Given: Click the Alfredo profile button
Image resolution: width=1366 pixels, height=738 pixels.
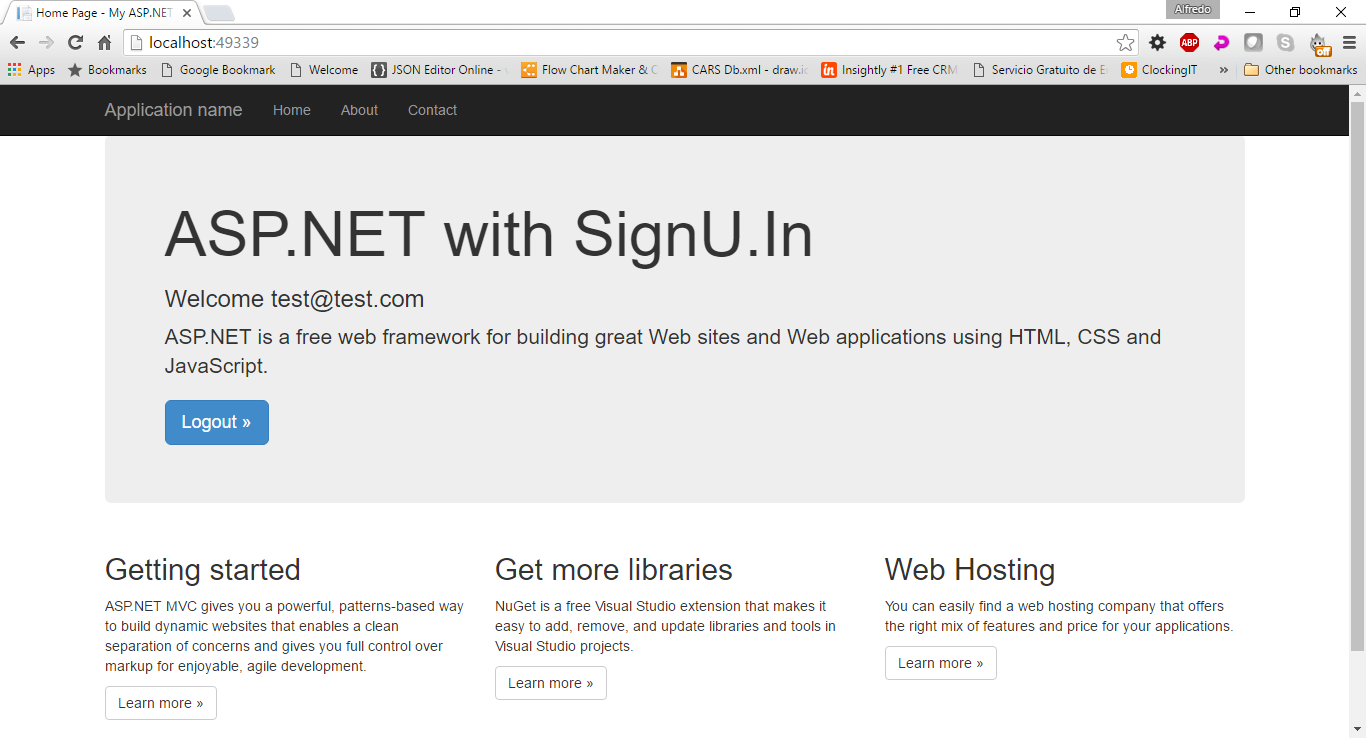Looking at the screenshot, I should [1192, 9].
